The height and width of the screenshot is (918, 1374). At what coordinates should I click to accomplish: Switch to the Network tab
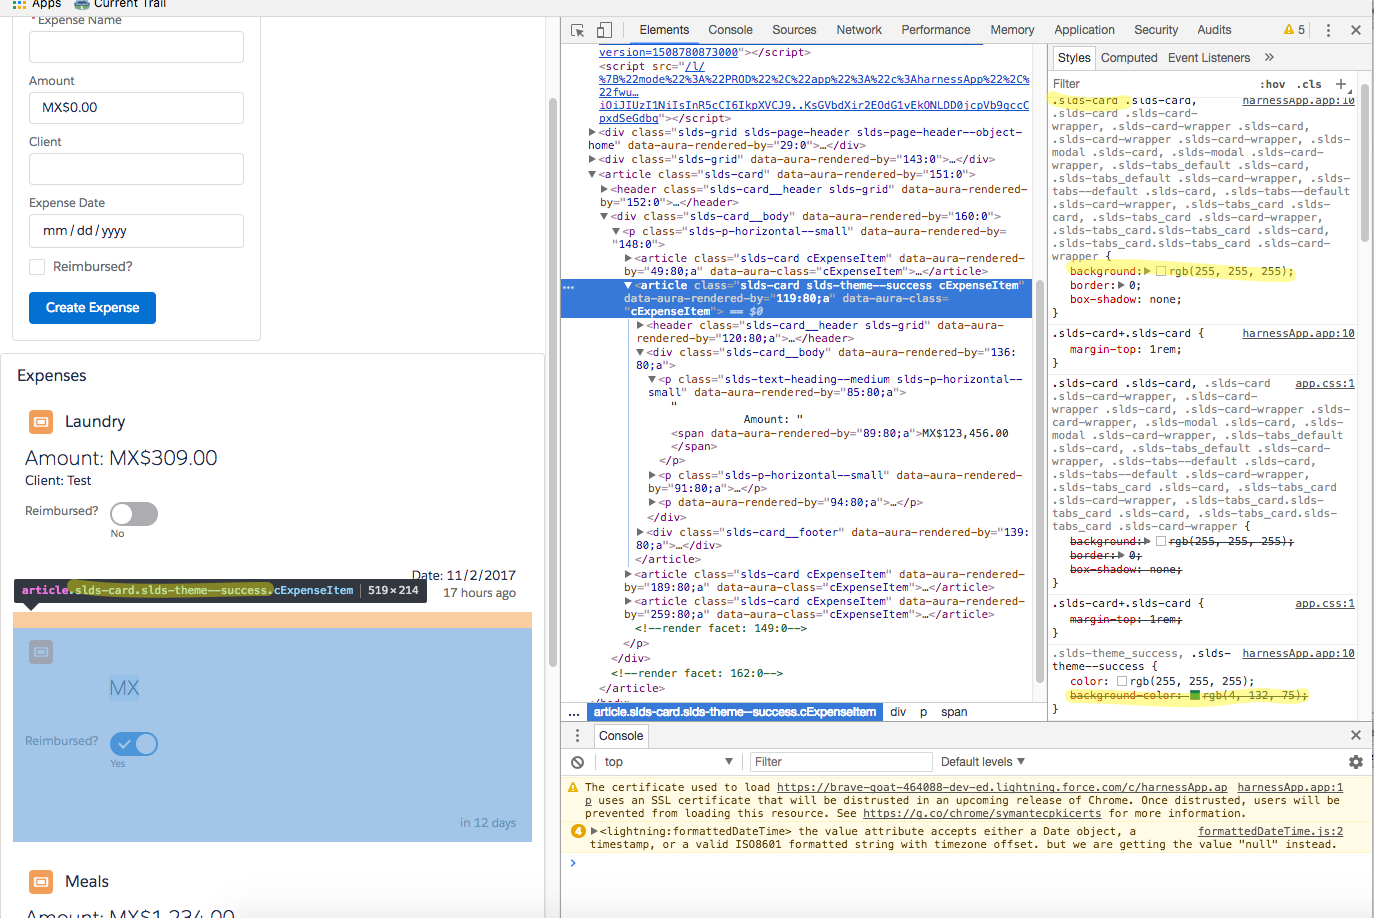tap(858, 30)
